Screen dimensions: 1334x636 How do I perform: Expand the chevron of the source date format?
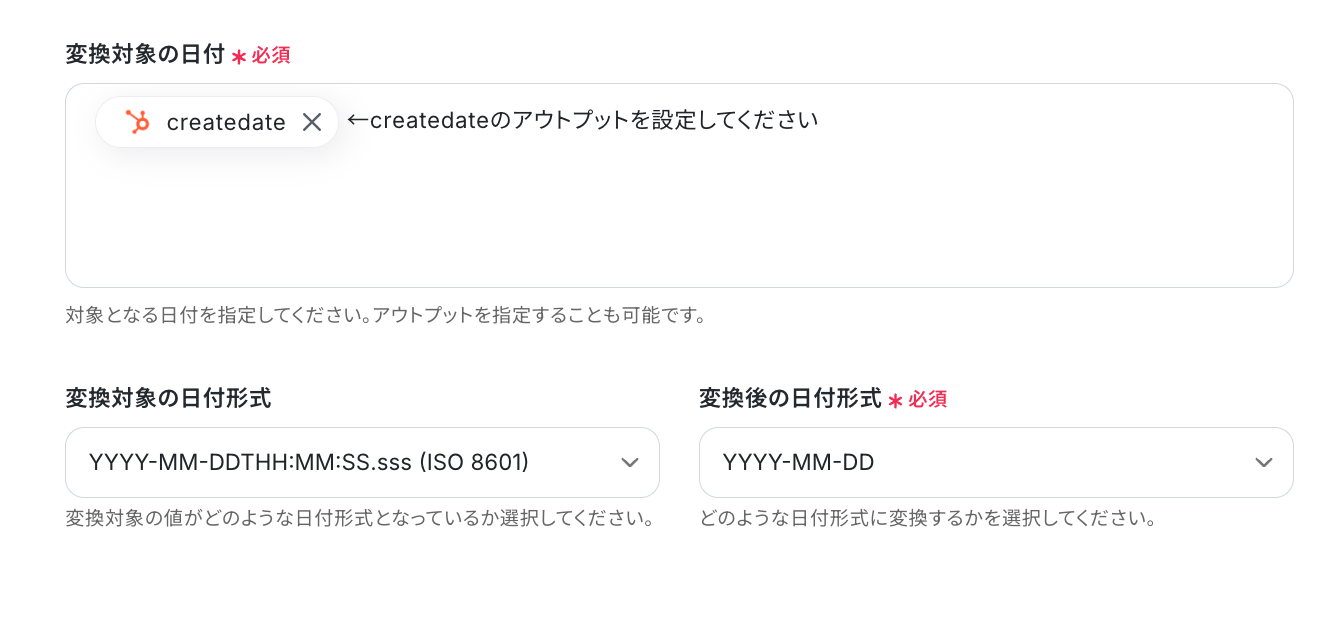pos(629,462)
